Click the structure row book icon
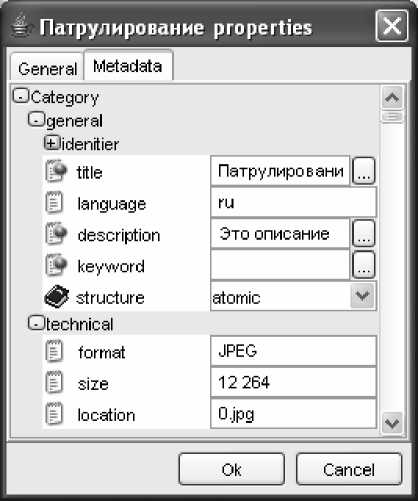Viewport: 418px width, 501px height. point(56,296)
